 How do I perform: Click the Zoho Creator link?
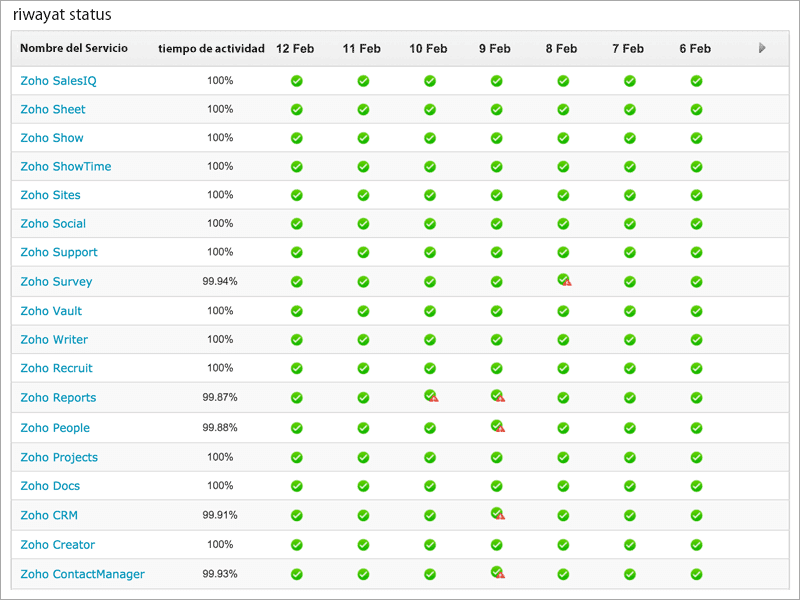point(57,544)
